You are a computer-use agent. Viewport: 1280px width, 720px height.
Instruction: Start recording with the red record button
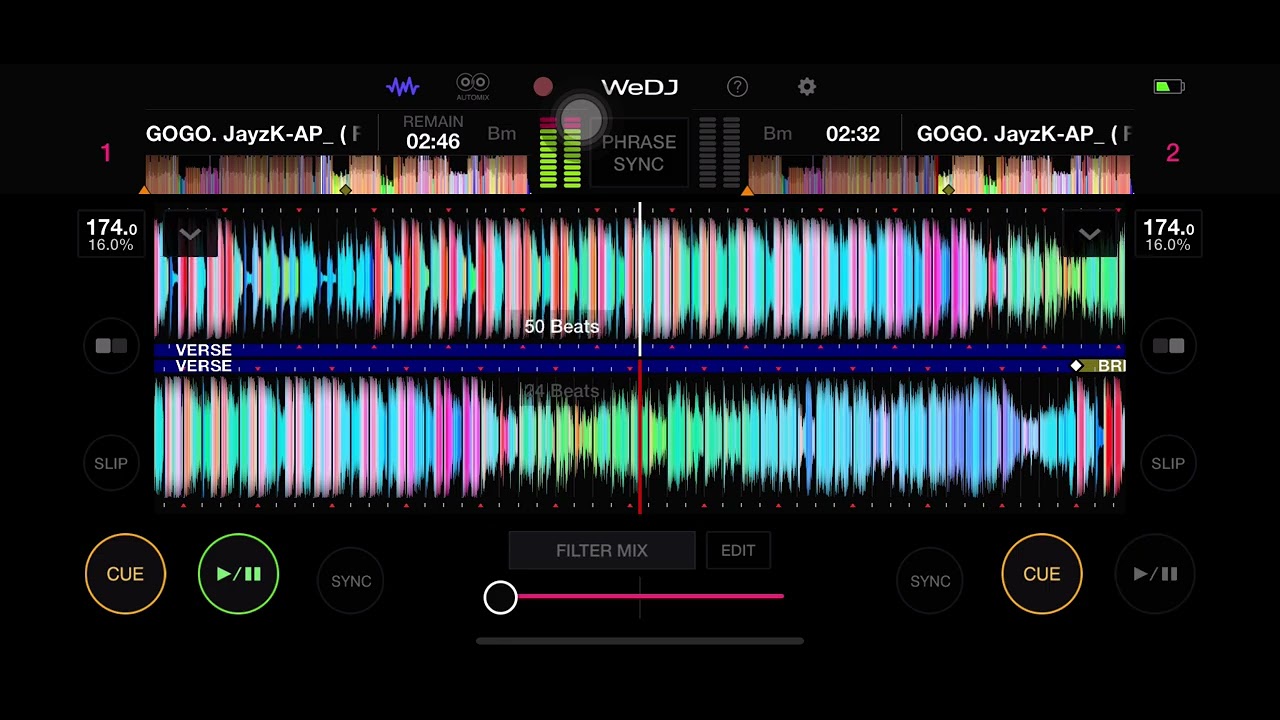click(543, 87)
